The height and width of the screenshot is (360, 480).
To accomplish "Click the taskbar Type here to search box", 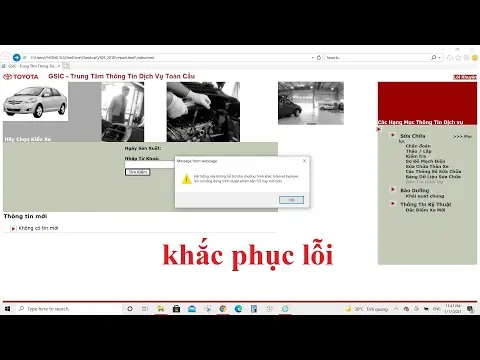I will click(68, 309).
